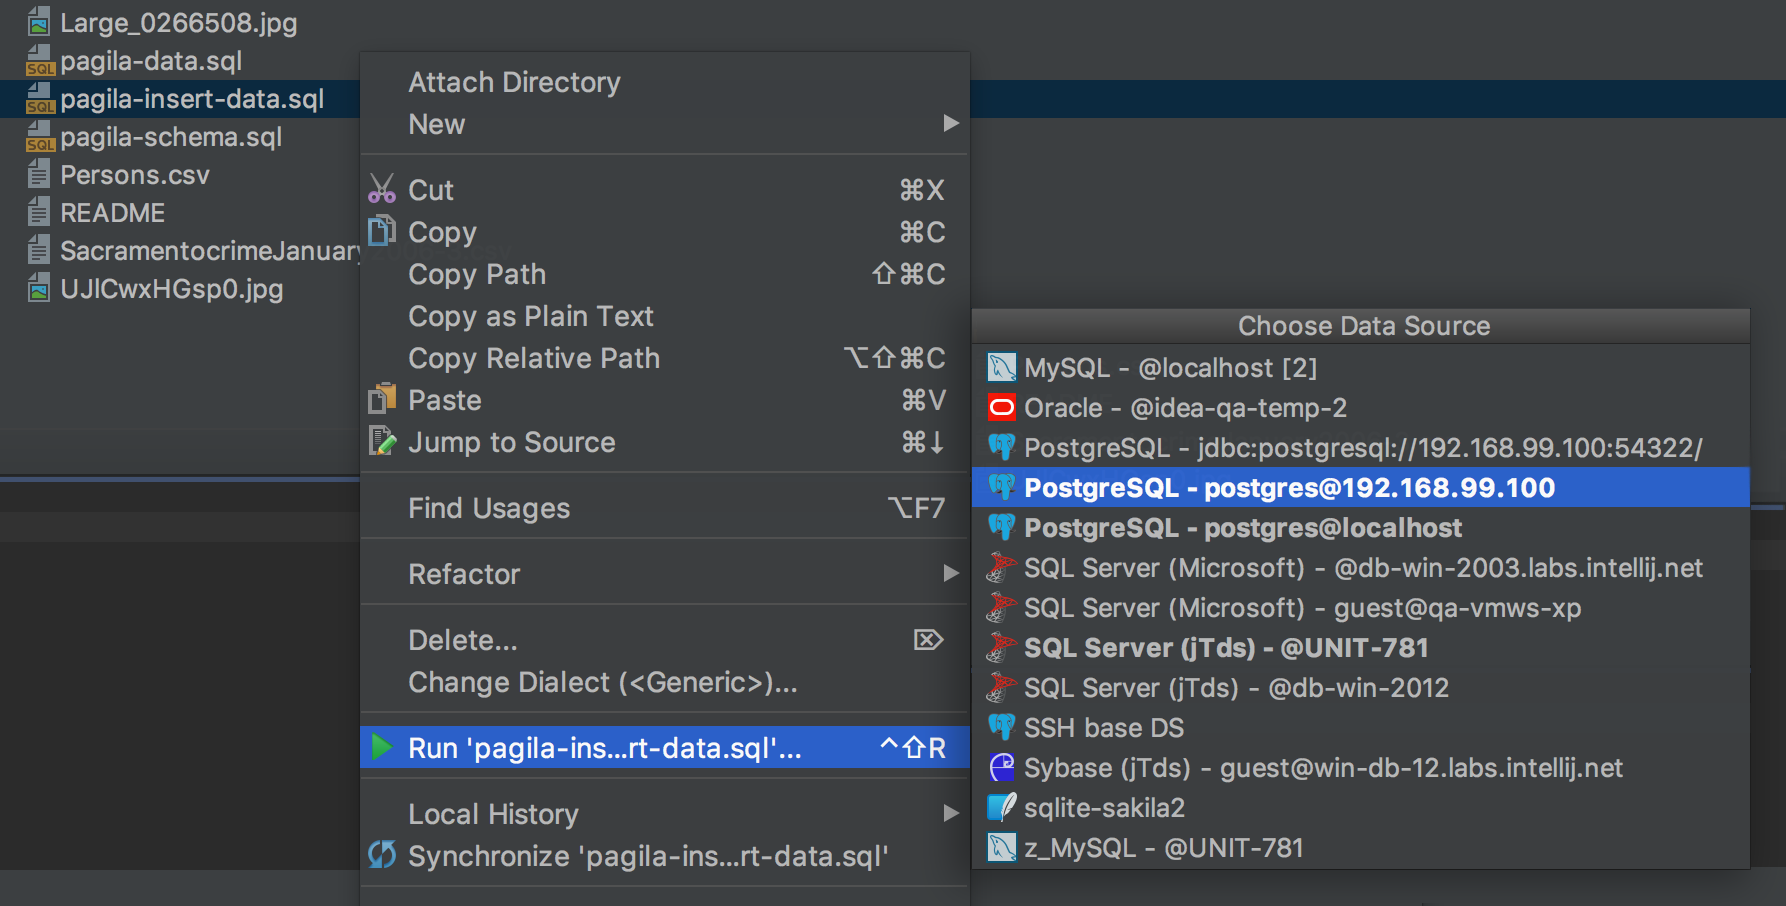
Task: Pick Oracle - @idea-qa-temp-2 data source
Action: click(x=1361, y=408)
